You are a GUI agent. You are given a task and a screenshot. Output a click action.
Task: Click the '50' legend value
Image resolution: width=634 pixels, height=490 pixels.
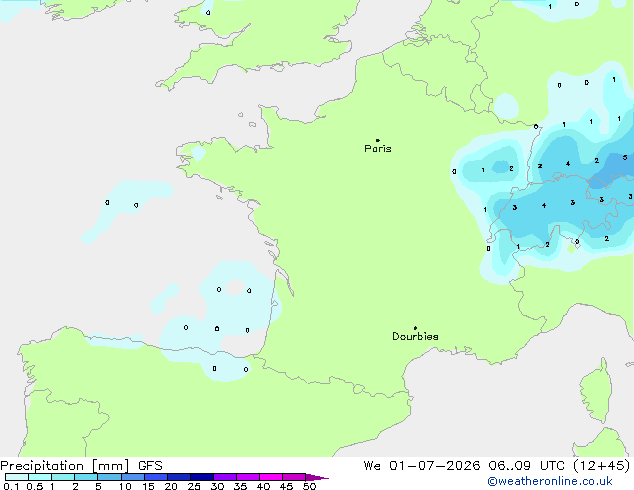309,486
